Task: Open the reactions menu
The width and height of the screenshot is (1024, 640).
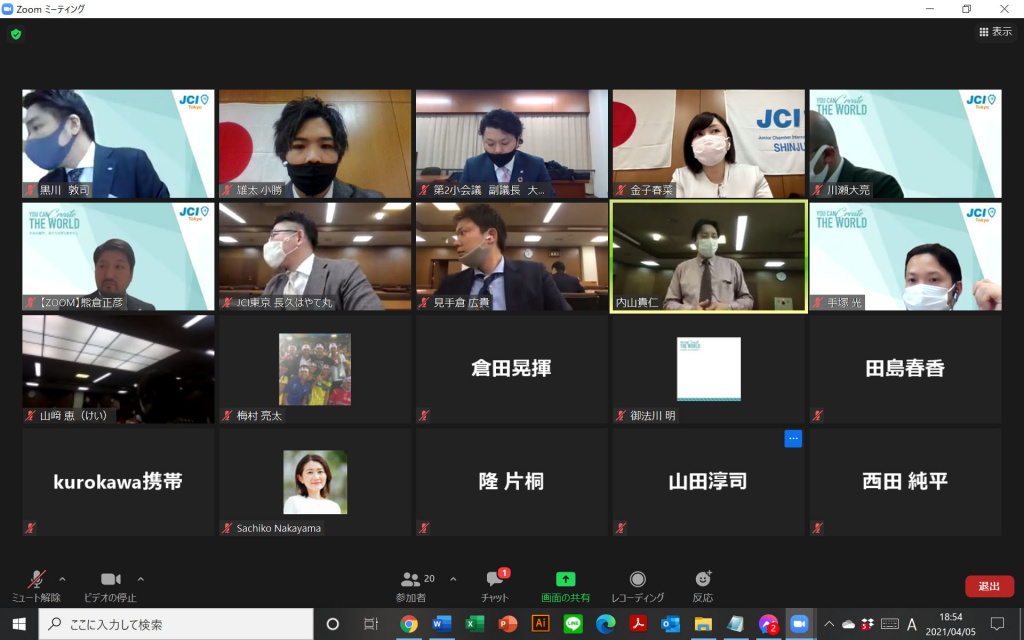Action: [703, 585]
